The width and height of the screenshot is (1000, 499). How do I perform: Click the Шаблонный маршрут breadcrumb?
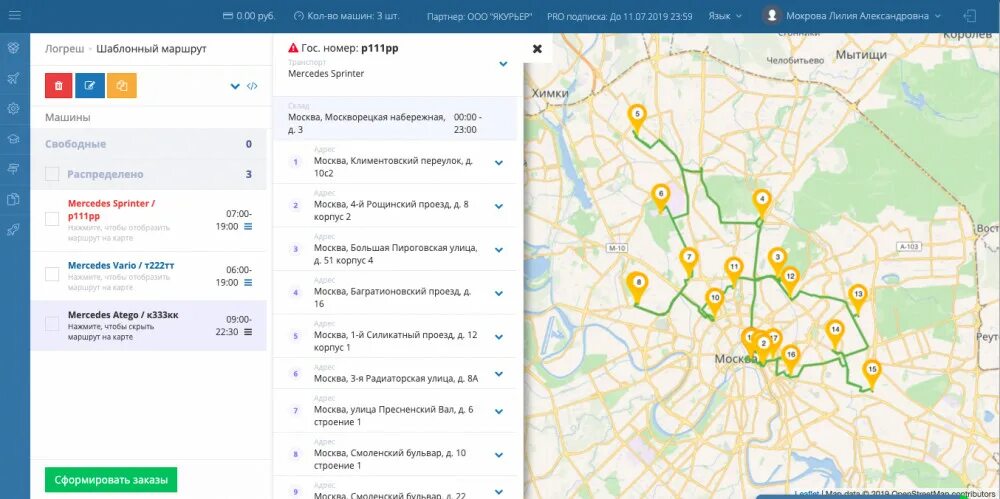pyautogui.click(x=151, y=48)
